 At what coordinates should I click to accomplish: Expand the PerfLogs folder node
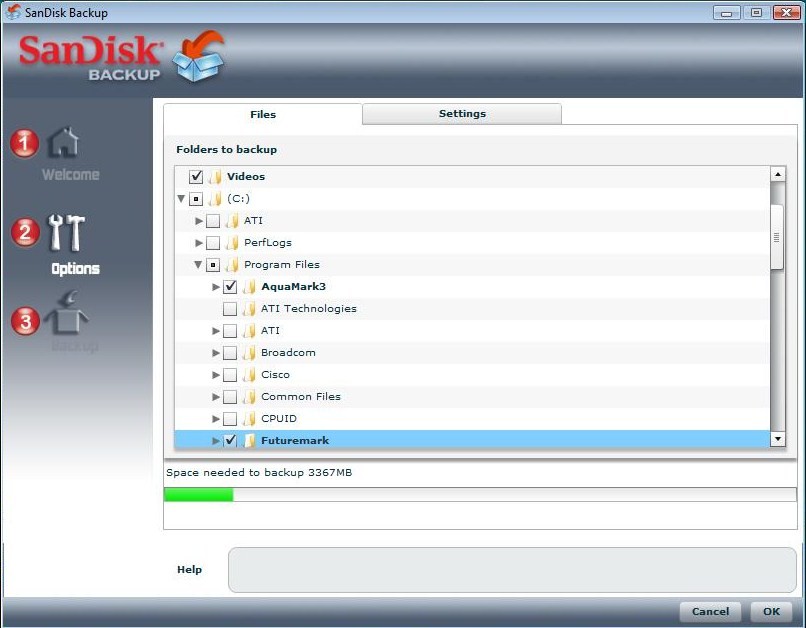[x=199, y=243]
